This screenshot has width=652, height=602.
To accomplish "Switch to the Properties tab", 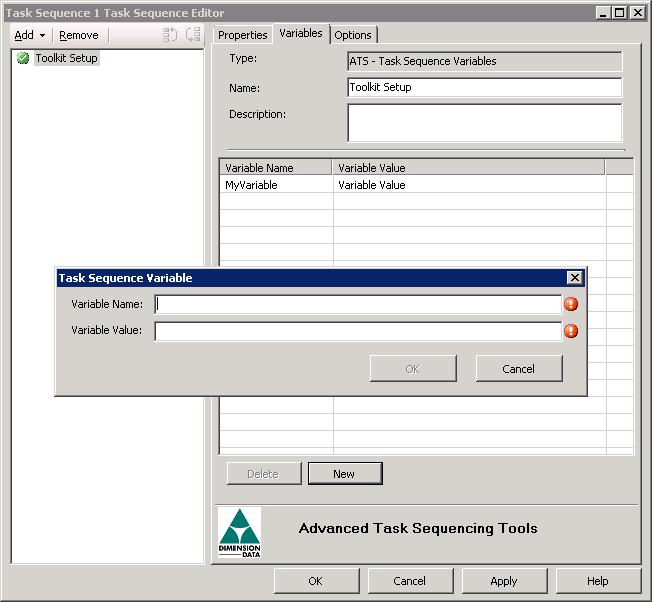I will pos(242,35).
